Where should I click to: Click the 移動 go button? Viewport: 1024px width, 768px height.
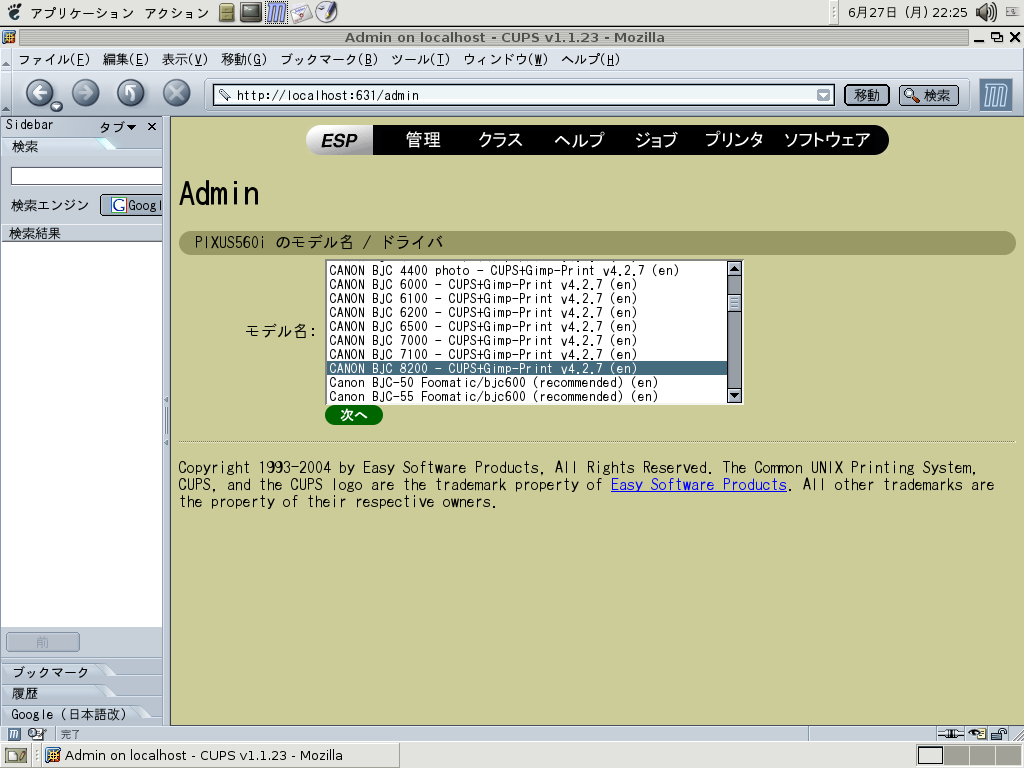867,95
